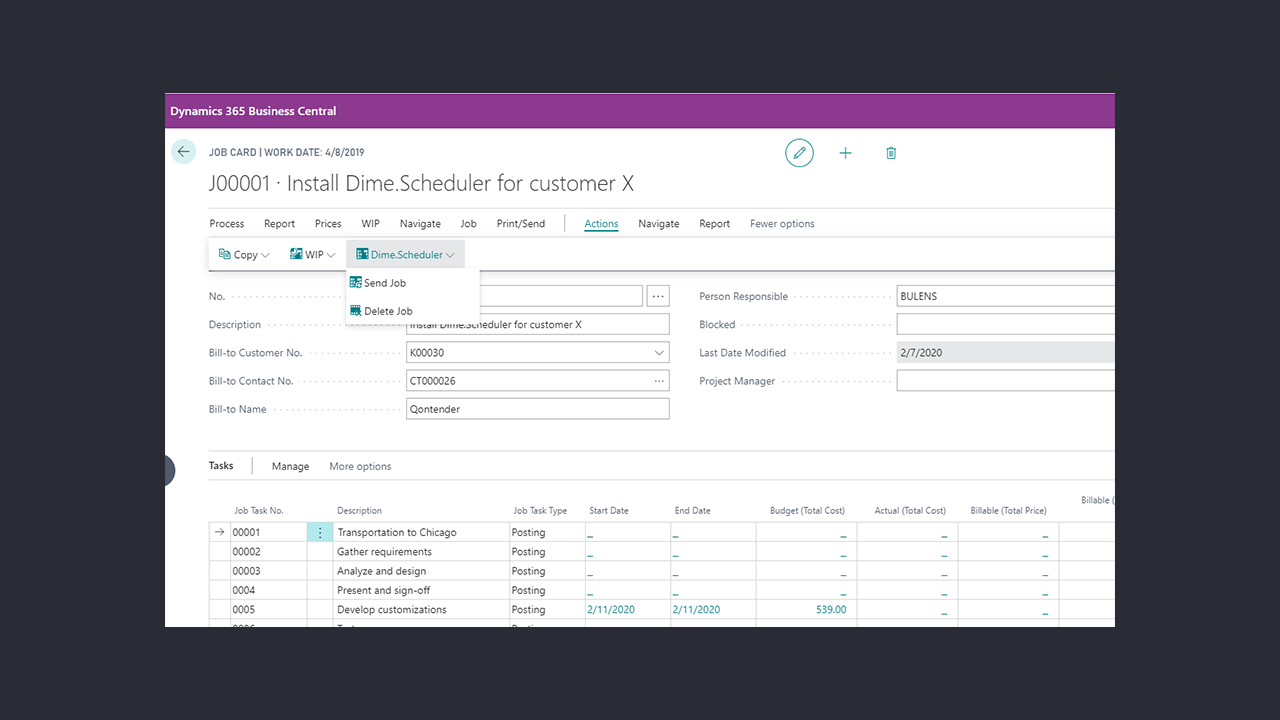The height and width of the screenshot is (720, 1280).
Task: Click the plus new record icon
Action: pos(845,153)
